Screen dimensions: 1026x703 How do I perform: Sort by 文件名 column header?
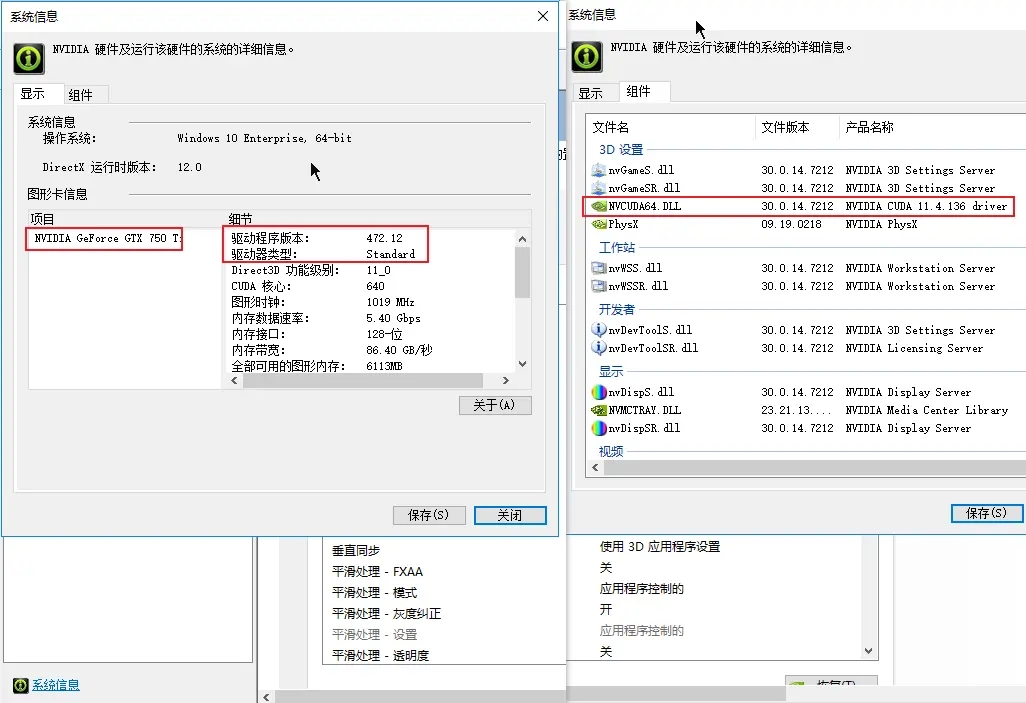point(671,127)
